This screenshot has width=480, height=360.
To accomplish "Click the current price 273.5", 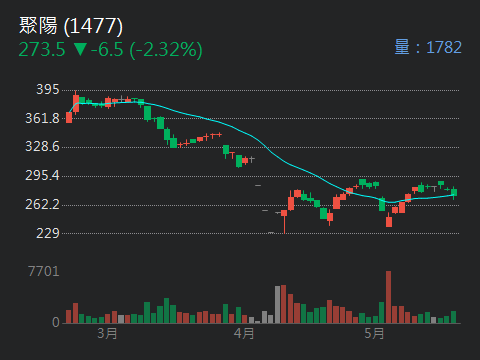I will coord(42,50).
